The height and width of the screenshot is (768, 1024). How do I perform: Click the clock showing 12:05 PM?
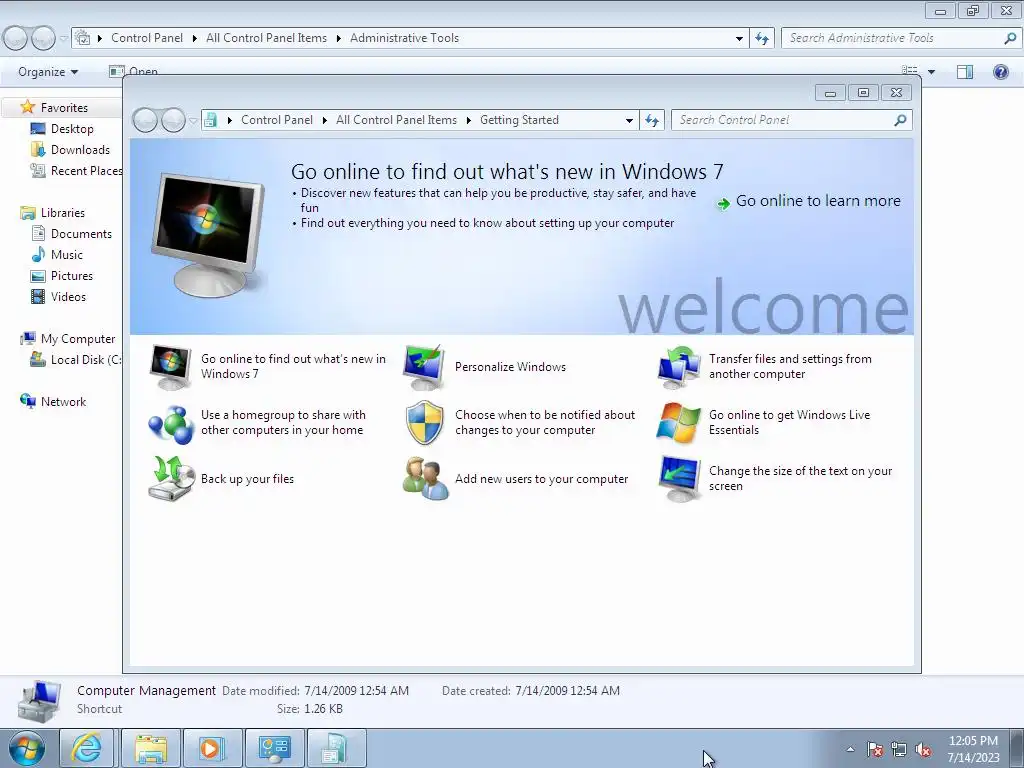coord(973,741)
